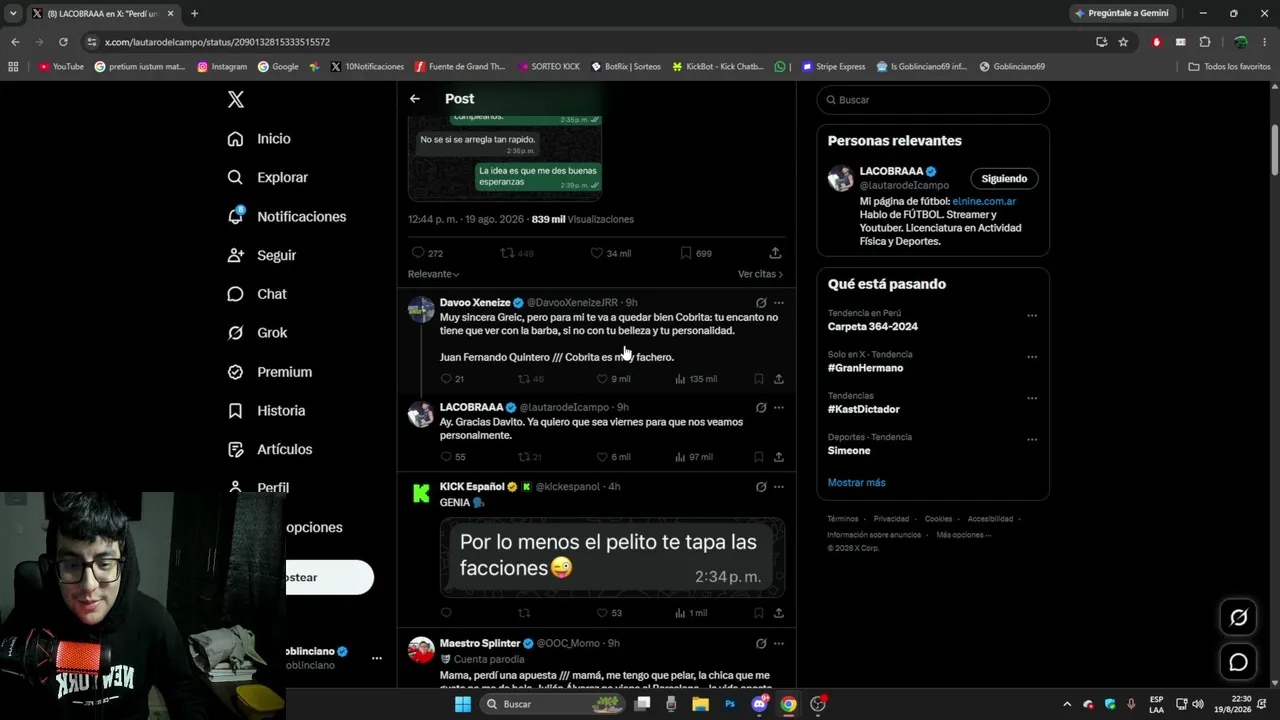Open the floating messages button

coord(1238,662)
